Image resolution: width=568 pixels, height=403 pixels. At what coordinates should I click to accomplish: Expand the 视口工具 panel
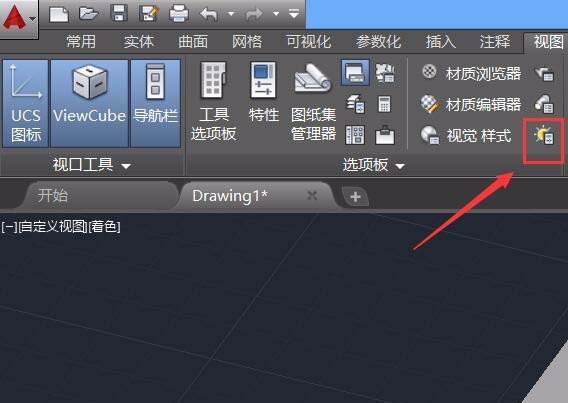(x=92, y=165)
